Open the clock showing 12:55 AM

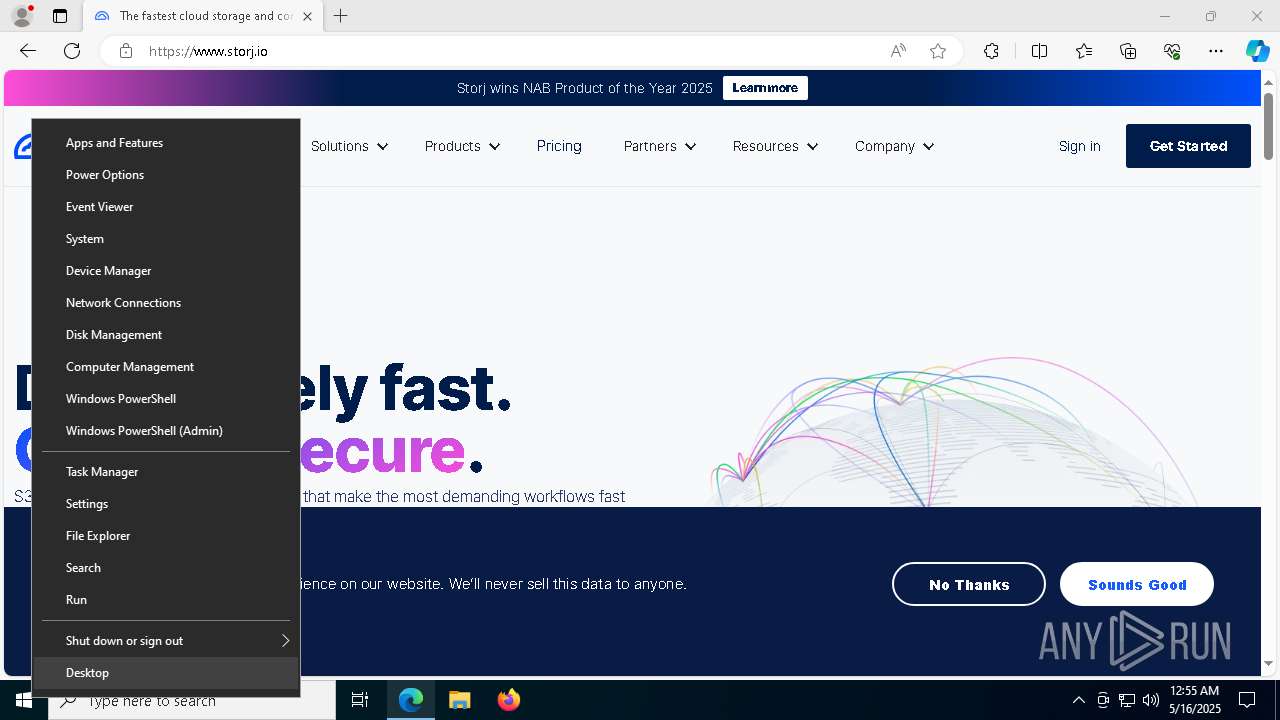click(x=1194, y=700)
